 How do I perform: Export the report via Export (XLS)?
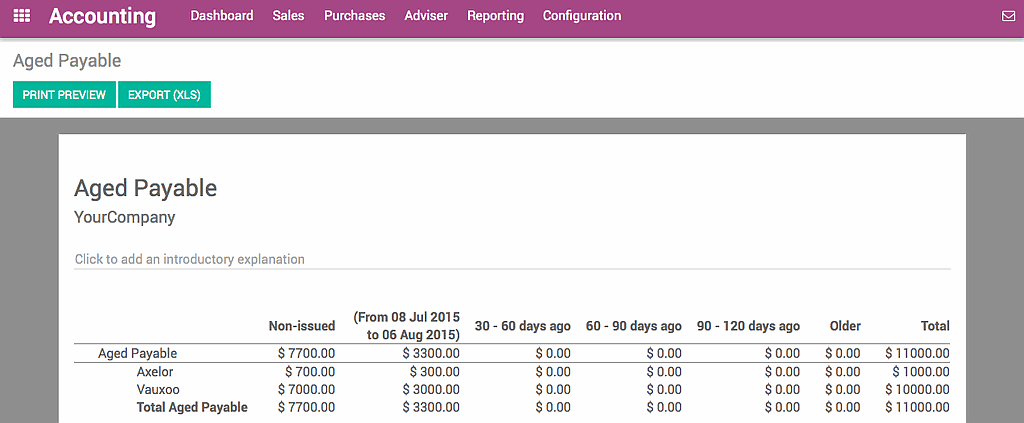tap(164, 95)
